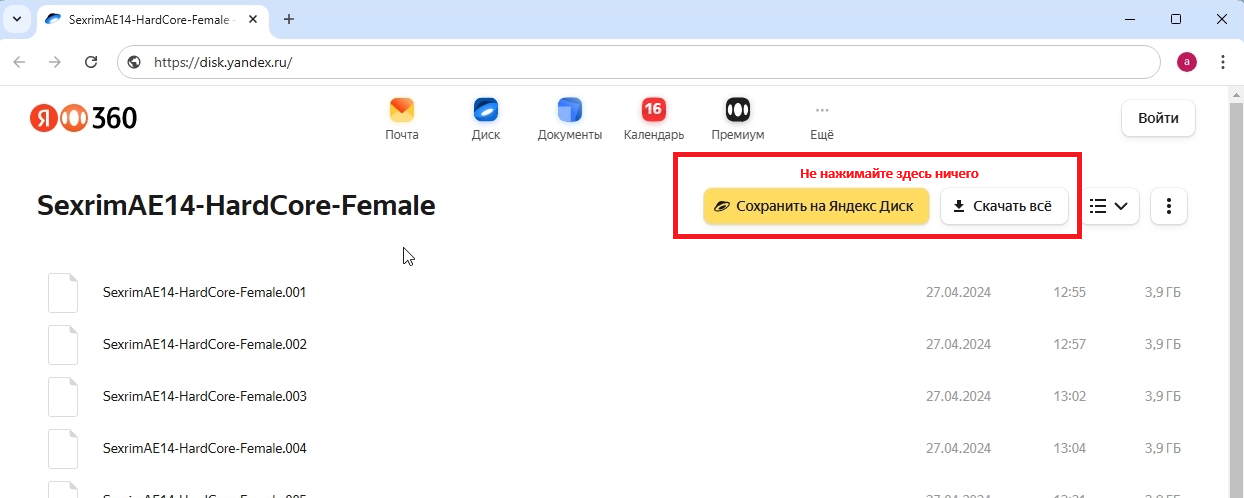Open Chrome's three-dot browser menu
The height and width of the screenshot is (498, 1244).
(1223, 62)
